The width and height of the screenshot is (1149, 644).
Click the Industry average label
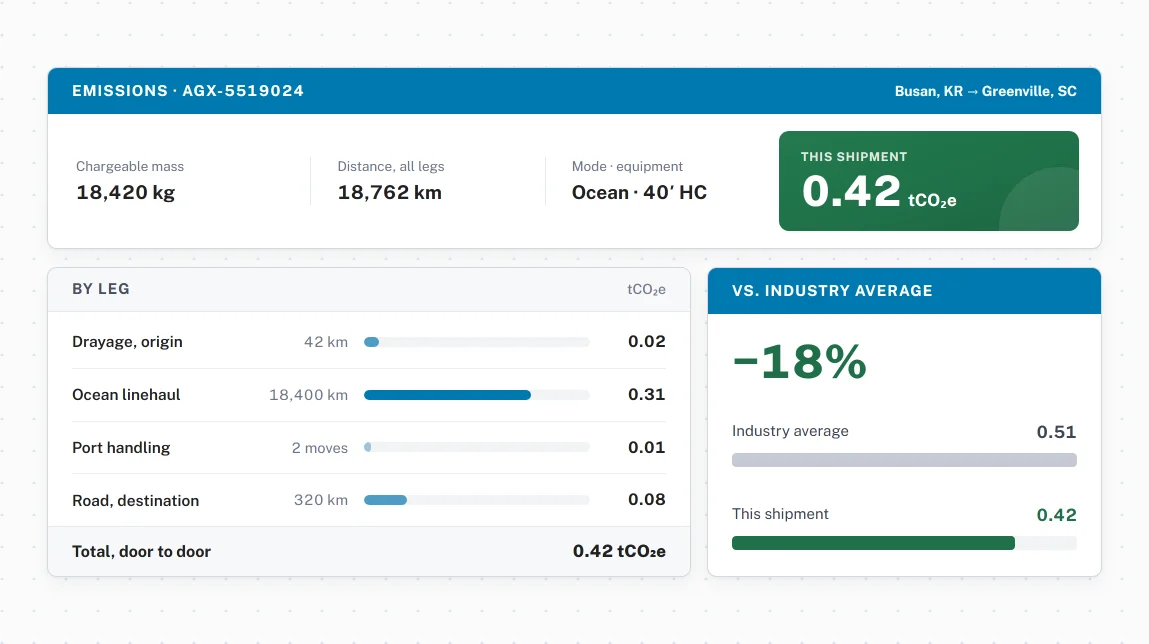tap(790, 431)
